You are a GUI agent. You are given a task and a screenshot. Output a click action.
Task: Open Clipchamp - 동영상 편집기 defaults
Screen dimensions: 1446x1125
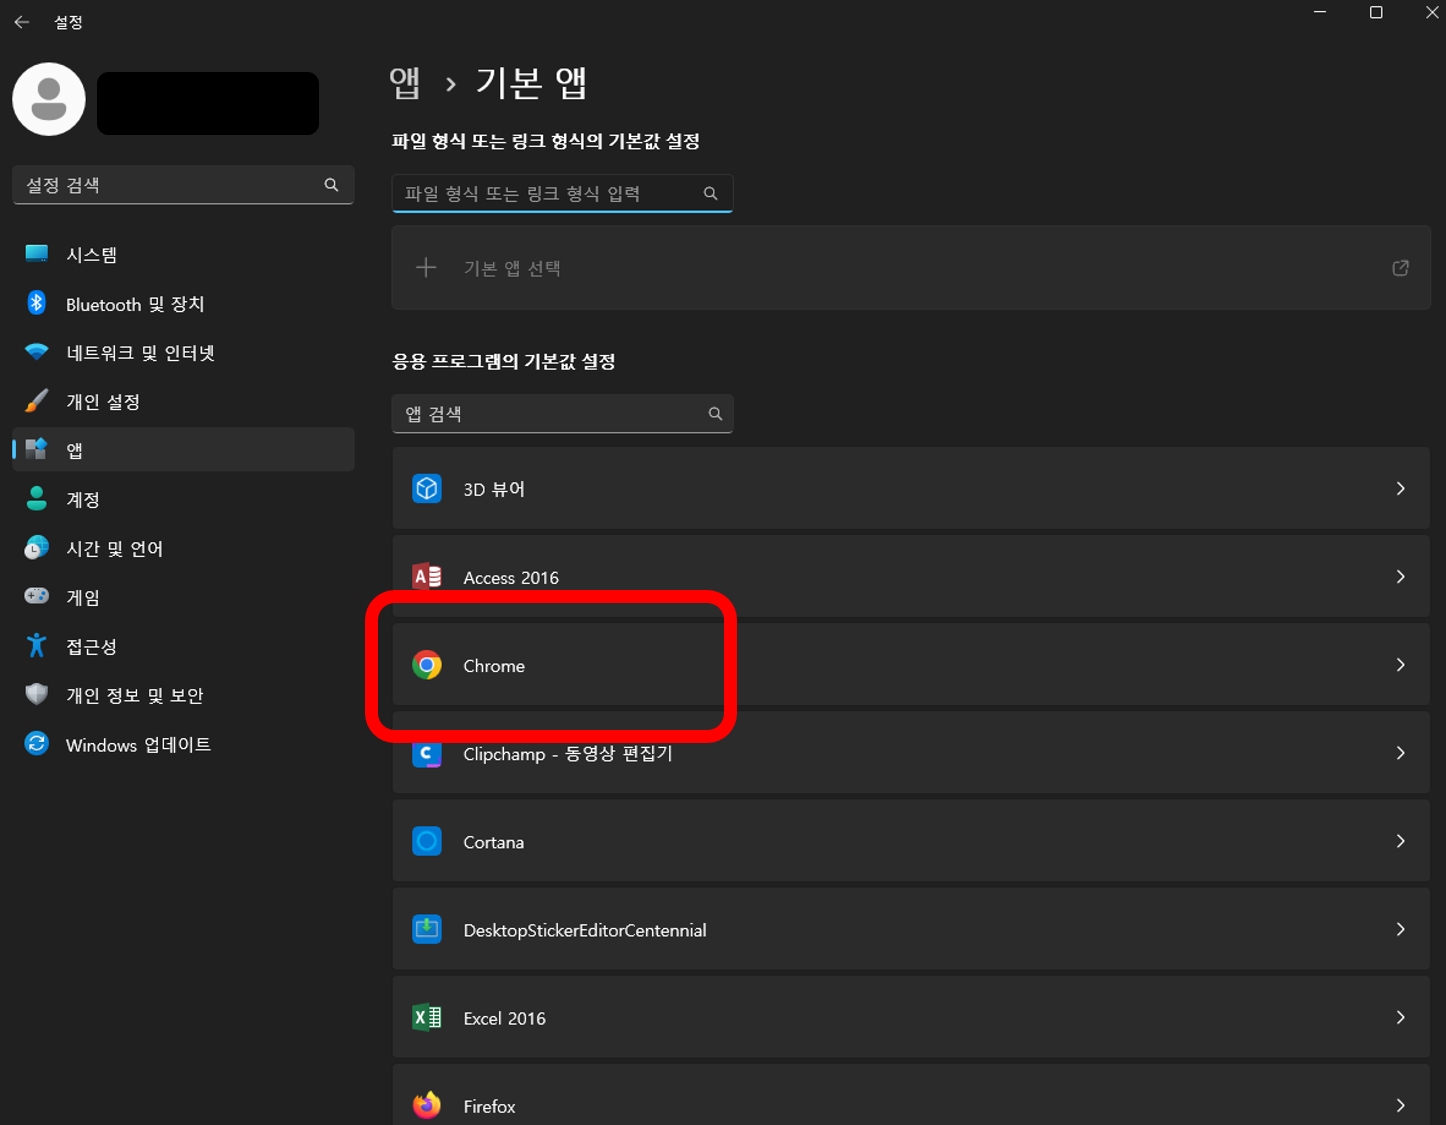[x=911, y=753]
